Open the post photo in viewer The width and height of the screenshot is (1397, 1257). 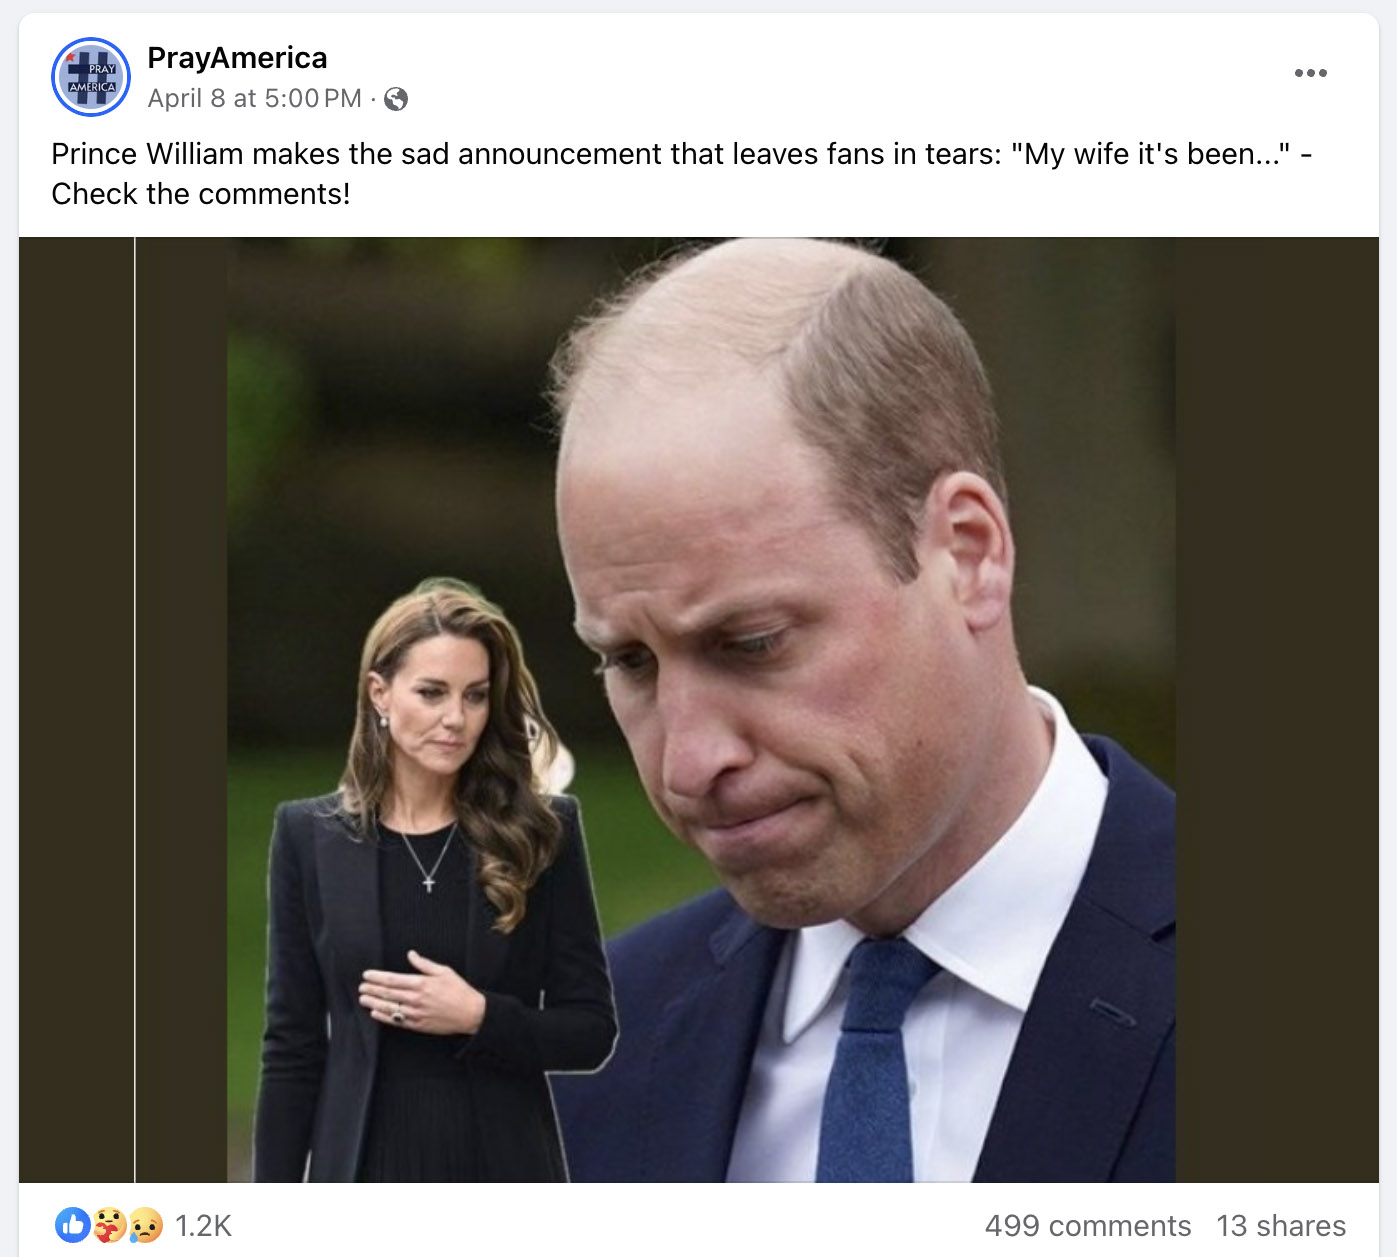click(699, 710)
